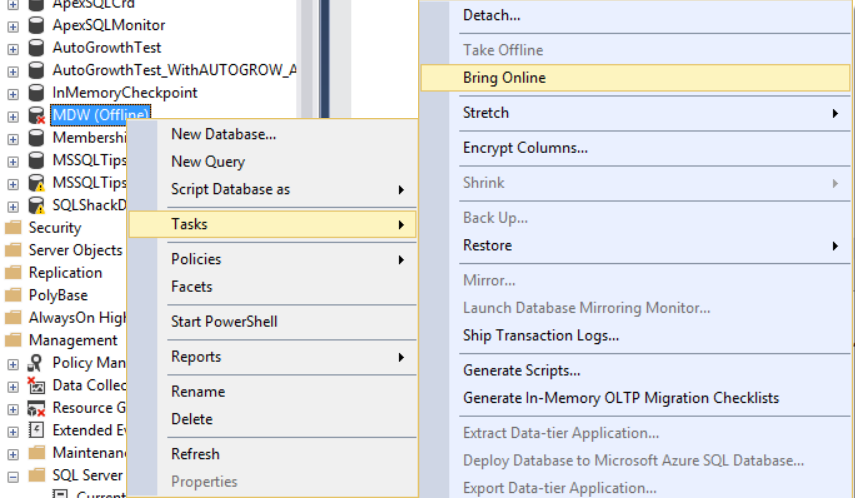
Task: Click the Extended Events icon
Action: tap(36, 430)
